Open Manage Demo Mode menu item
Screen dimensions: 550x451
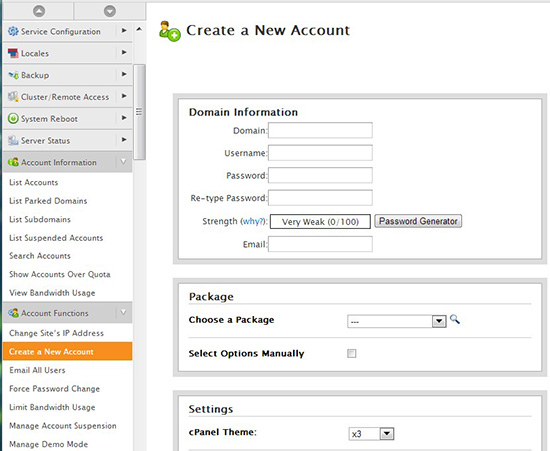pos(48,444)
